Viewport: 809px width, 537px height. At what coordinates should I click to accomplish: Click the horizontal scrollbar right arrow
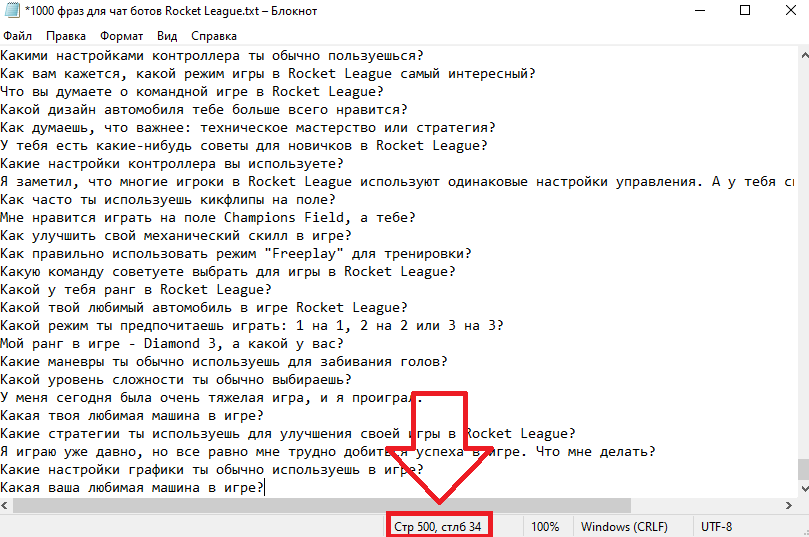[x=789, y=506]
